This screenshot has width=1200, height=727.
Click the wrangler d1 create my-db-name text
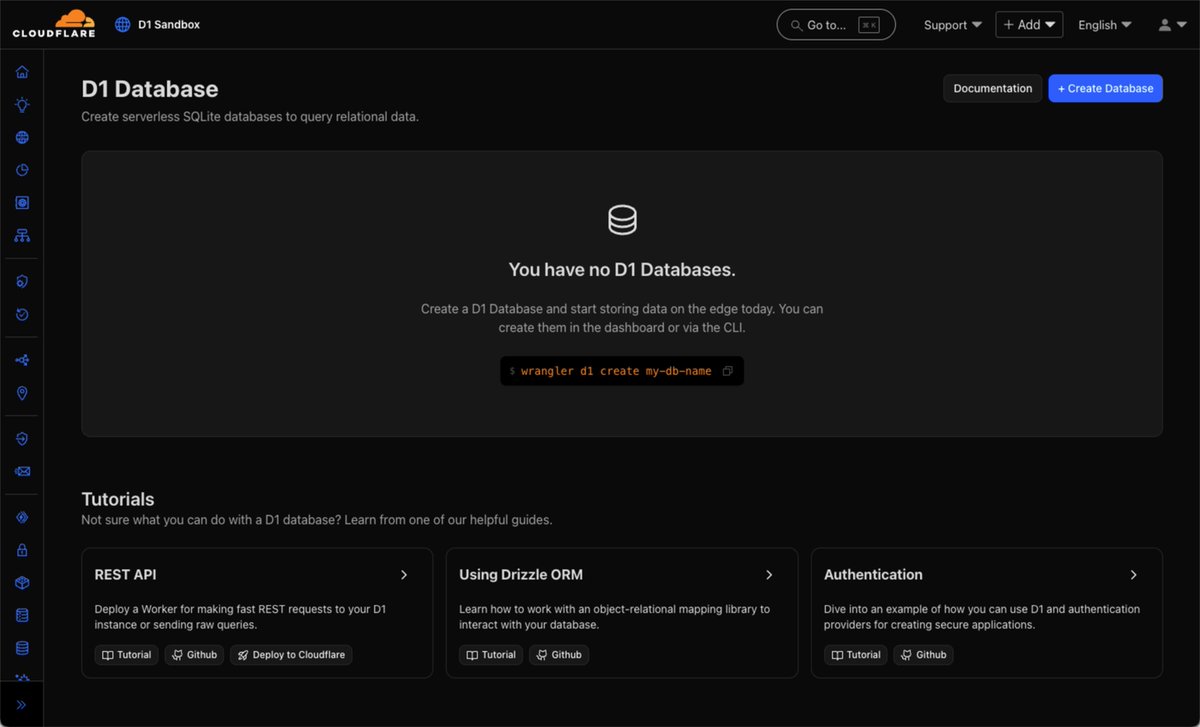(616, 371)
